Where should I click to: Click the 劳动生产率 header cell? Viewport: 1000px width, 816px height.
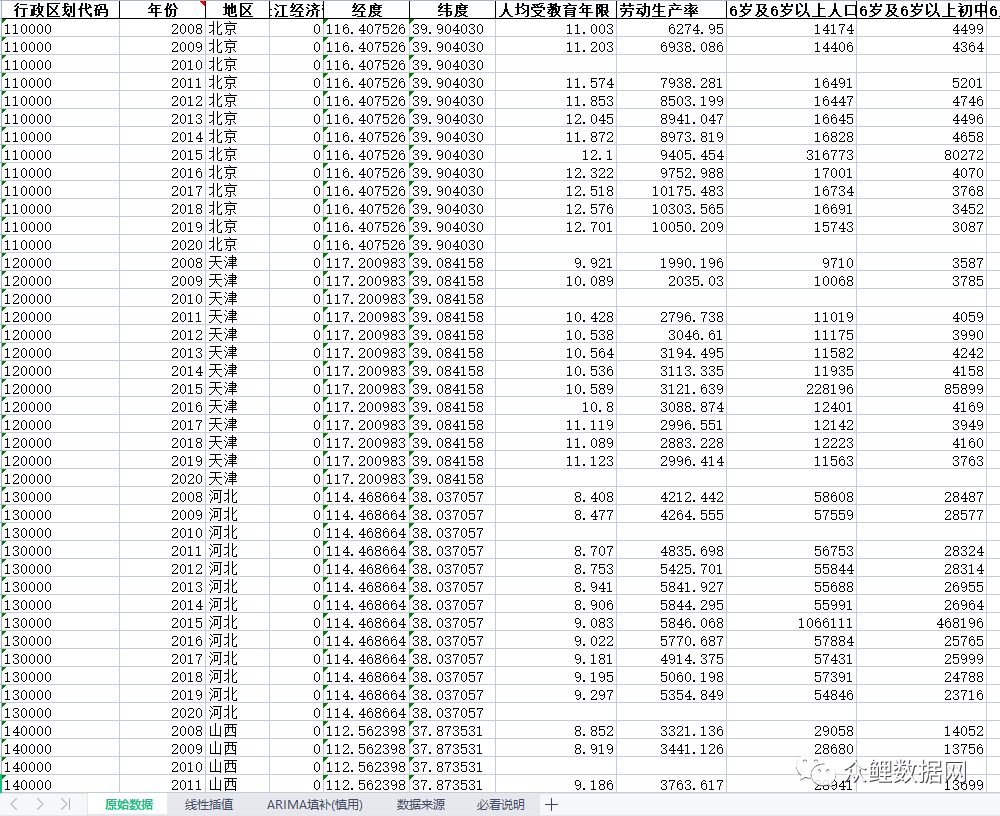671,10
